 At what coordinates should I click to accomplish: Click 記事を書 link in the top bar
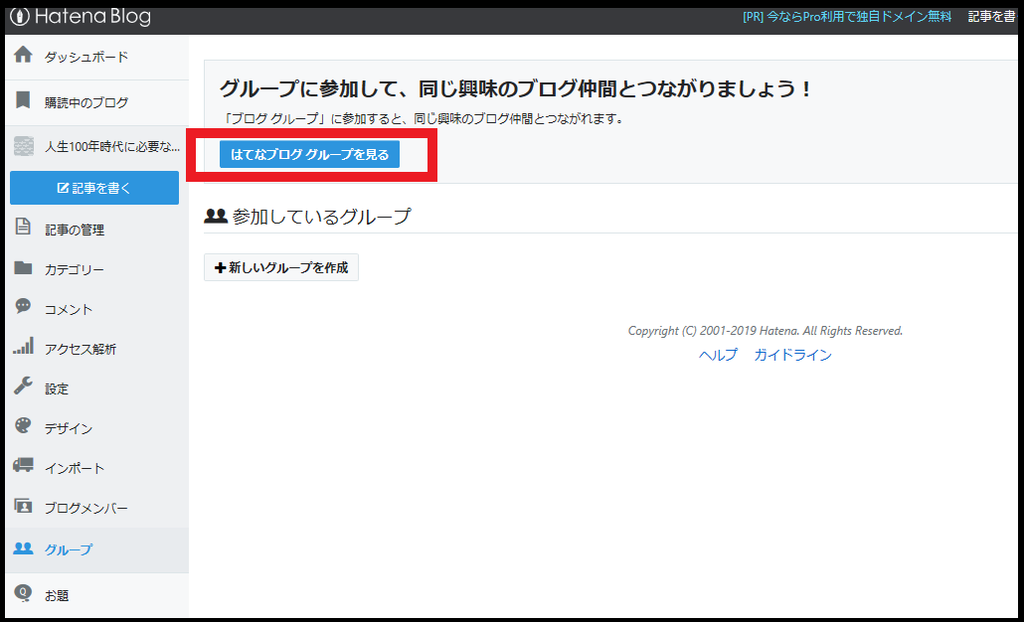991,17
